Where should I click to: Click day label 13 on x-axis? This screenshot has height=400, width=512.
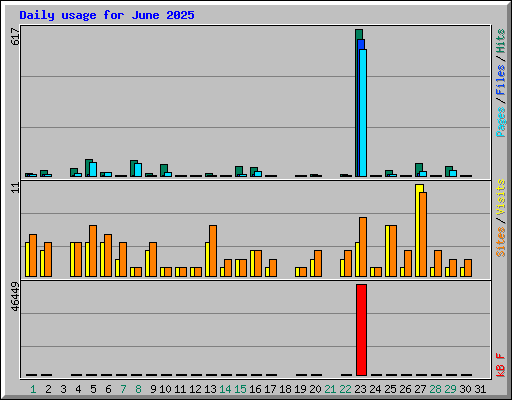click(x=210, y=389)
